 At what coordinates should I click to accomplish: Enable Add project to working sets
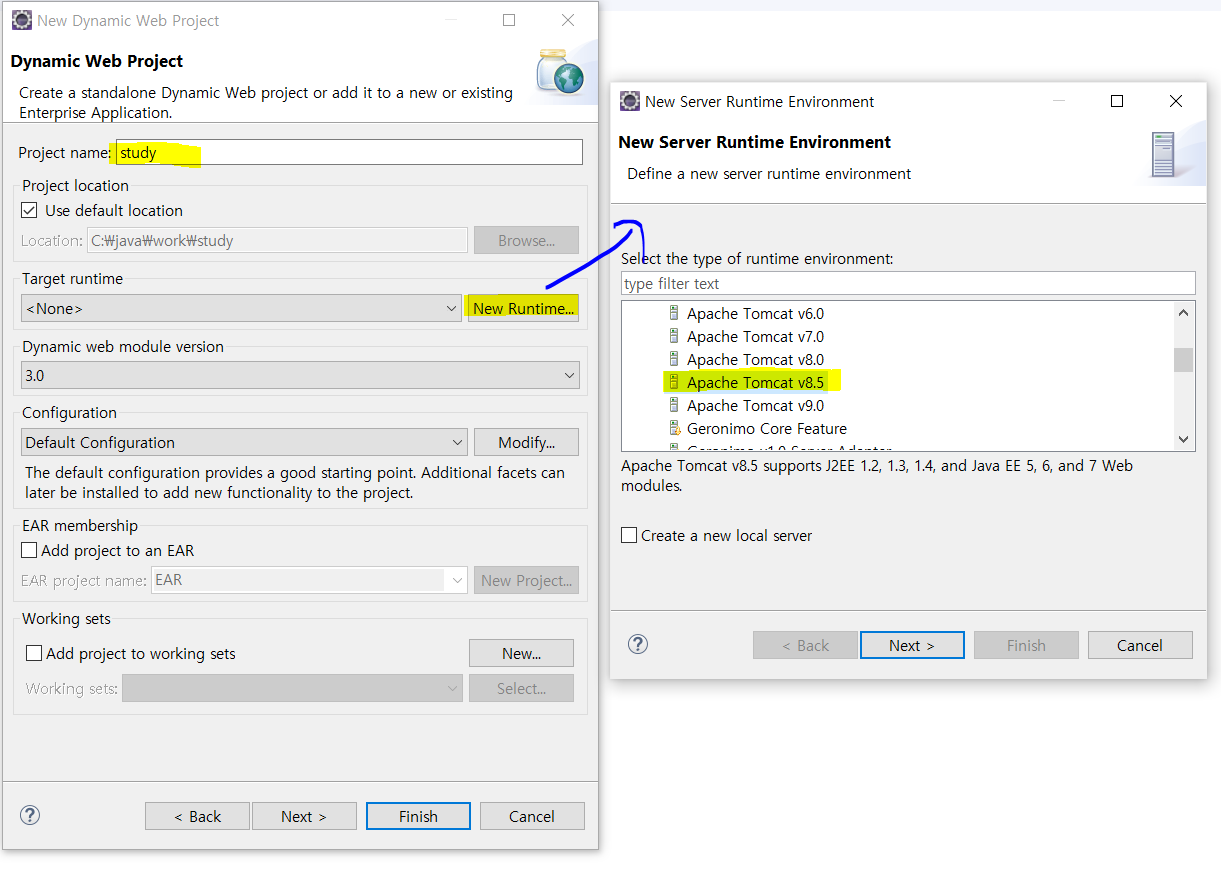tap(34, 653)
